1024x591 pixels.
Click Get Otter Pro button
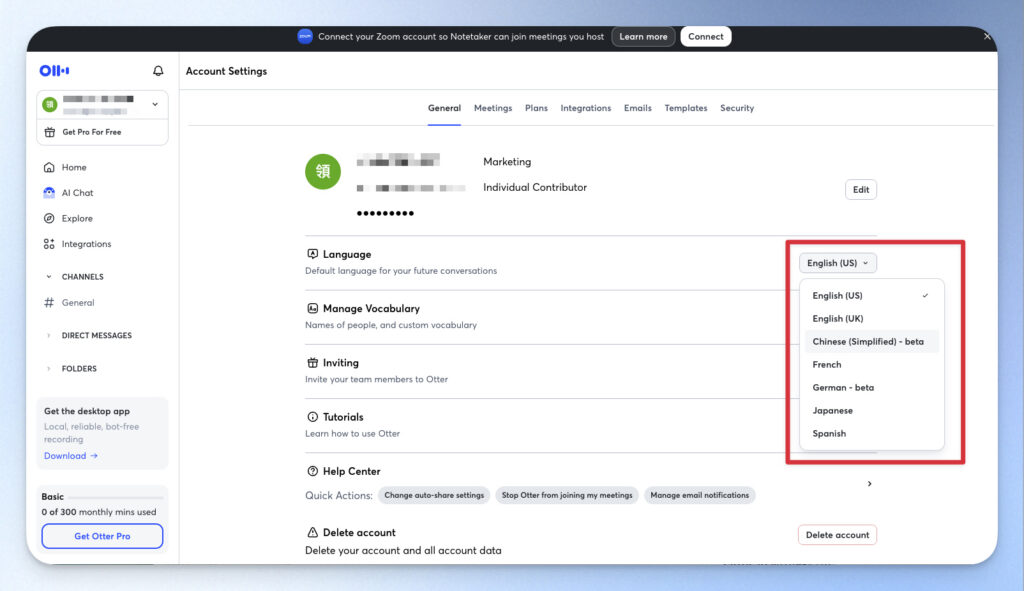(x=103, y=536)
